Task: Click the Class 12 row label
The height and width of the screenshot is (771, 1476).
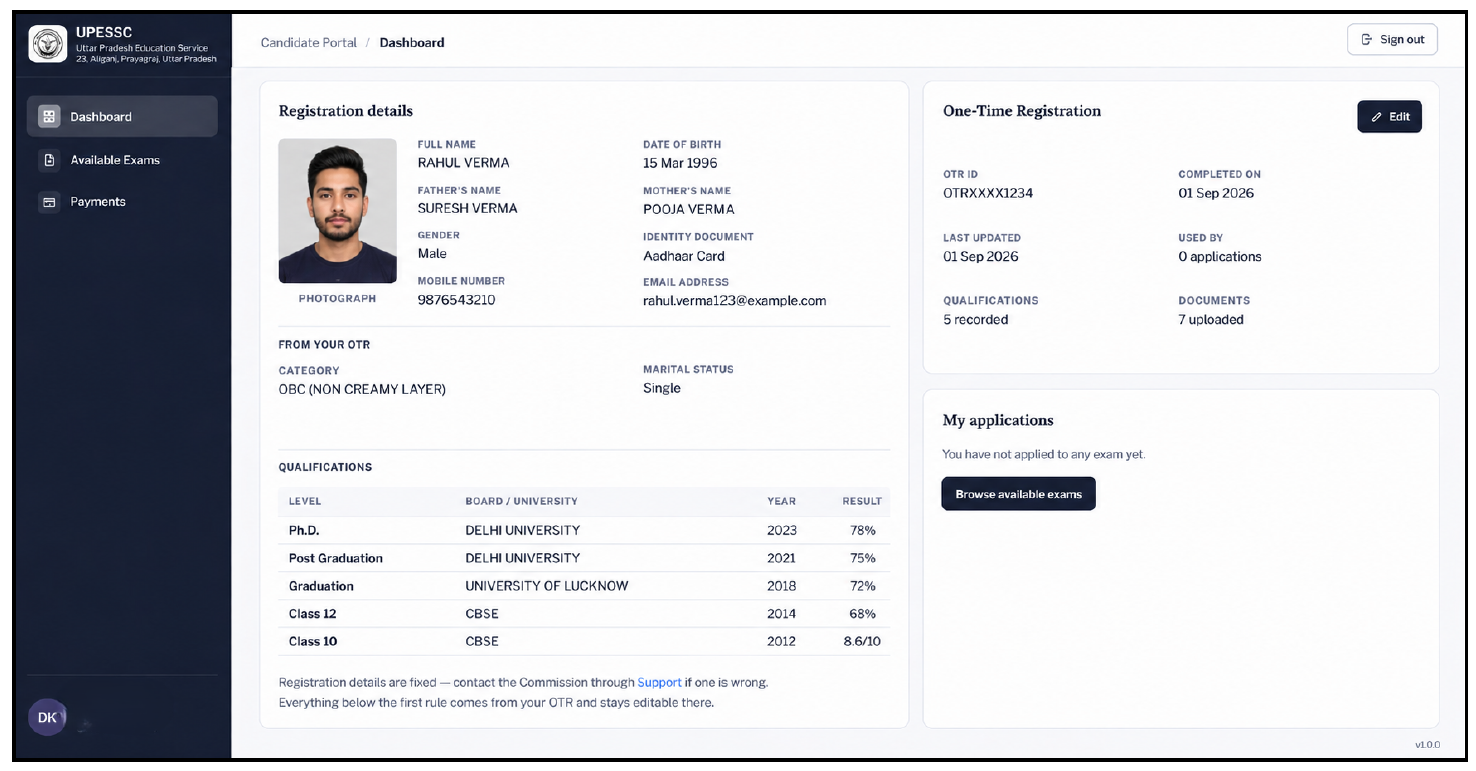Action: tap(313, 614)
